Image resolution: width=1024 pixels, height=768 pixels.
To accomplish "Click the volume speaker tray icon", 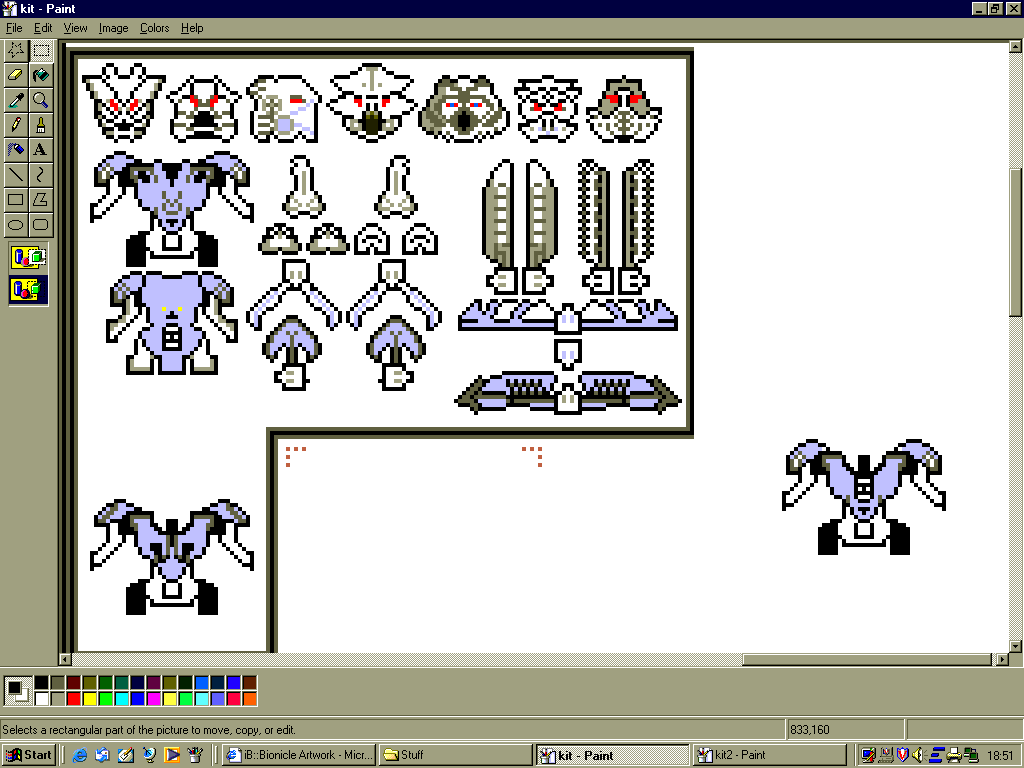I will point(919,755).
